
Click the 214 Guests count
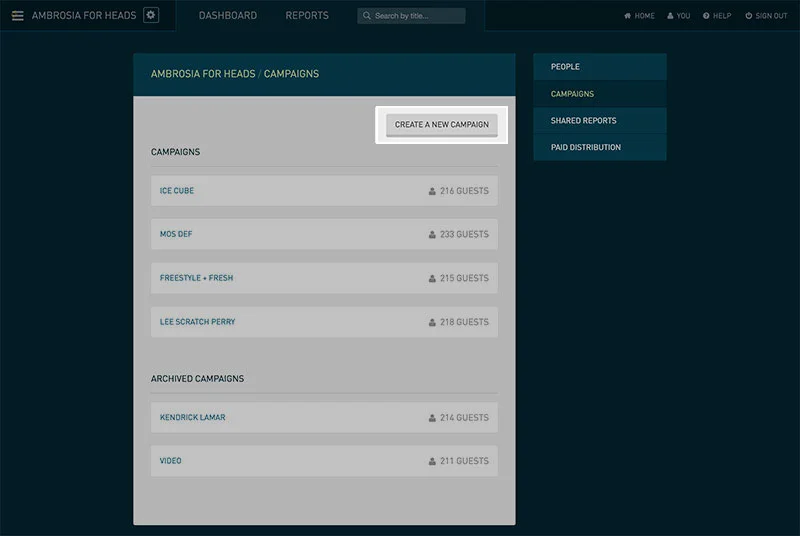click(464, 417)
